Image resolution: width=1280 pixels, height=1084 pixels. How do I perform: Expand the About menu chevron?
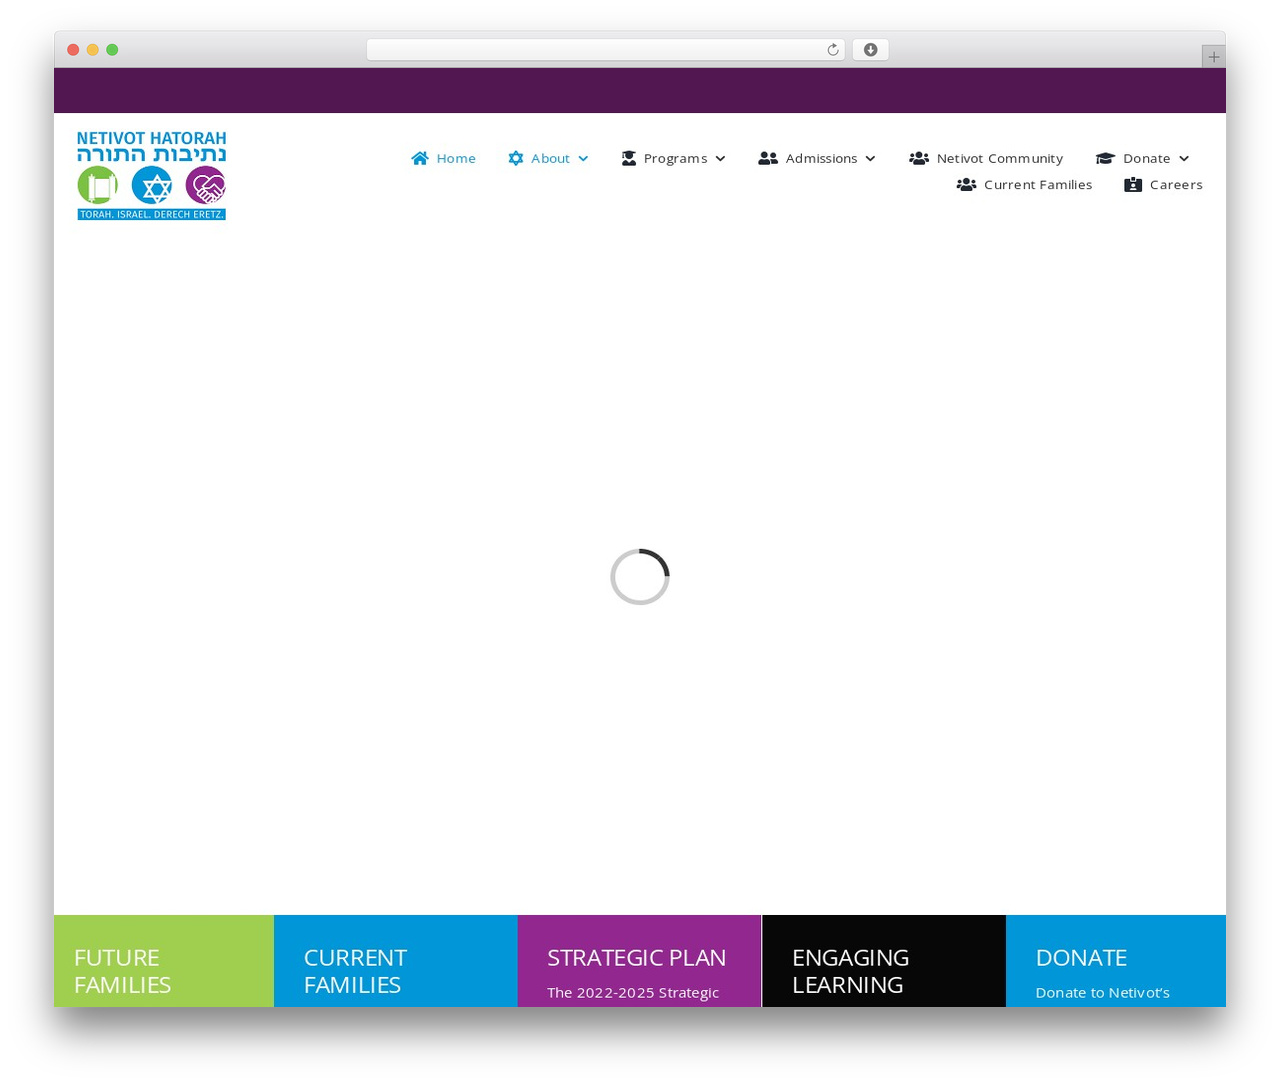583,158
